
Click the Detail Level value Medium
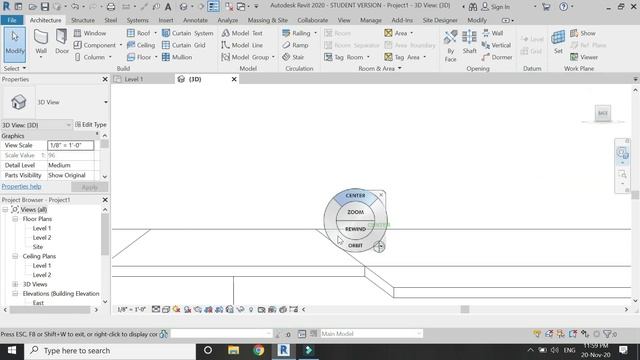coord(72,165)
